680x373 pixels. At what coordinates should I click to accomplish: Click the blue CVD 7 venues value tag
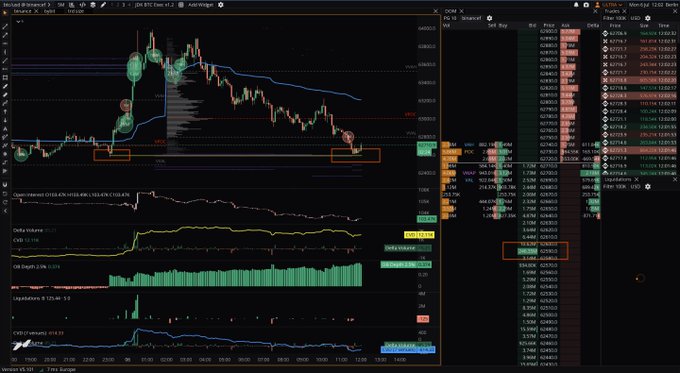[x=408, y=350]
